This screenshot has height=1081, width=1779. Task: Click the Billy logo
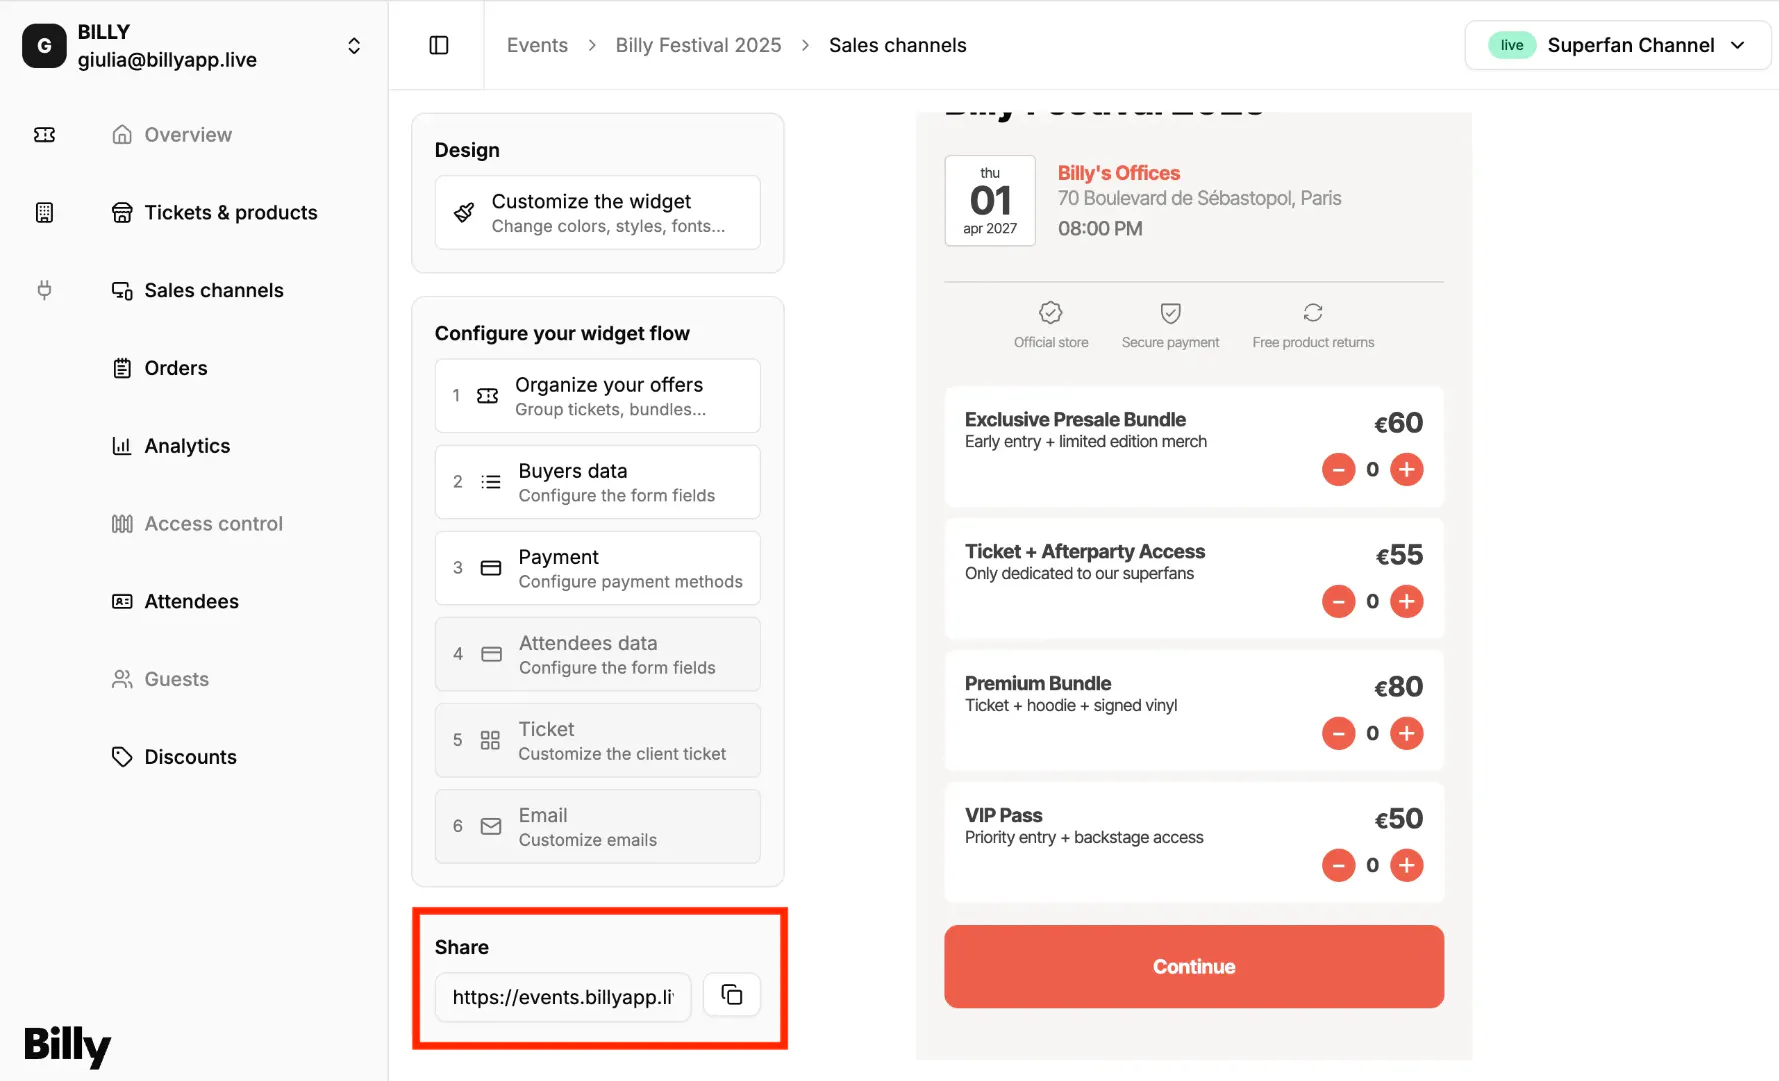(x=67, y=1046)
